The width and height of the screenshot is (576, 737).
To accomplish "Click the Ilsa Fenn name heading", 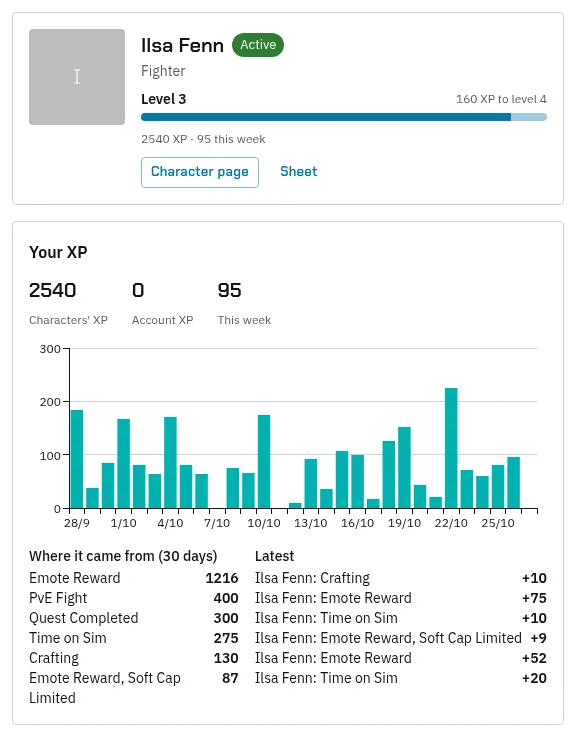I will [x=182, y=46].
